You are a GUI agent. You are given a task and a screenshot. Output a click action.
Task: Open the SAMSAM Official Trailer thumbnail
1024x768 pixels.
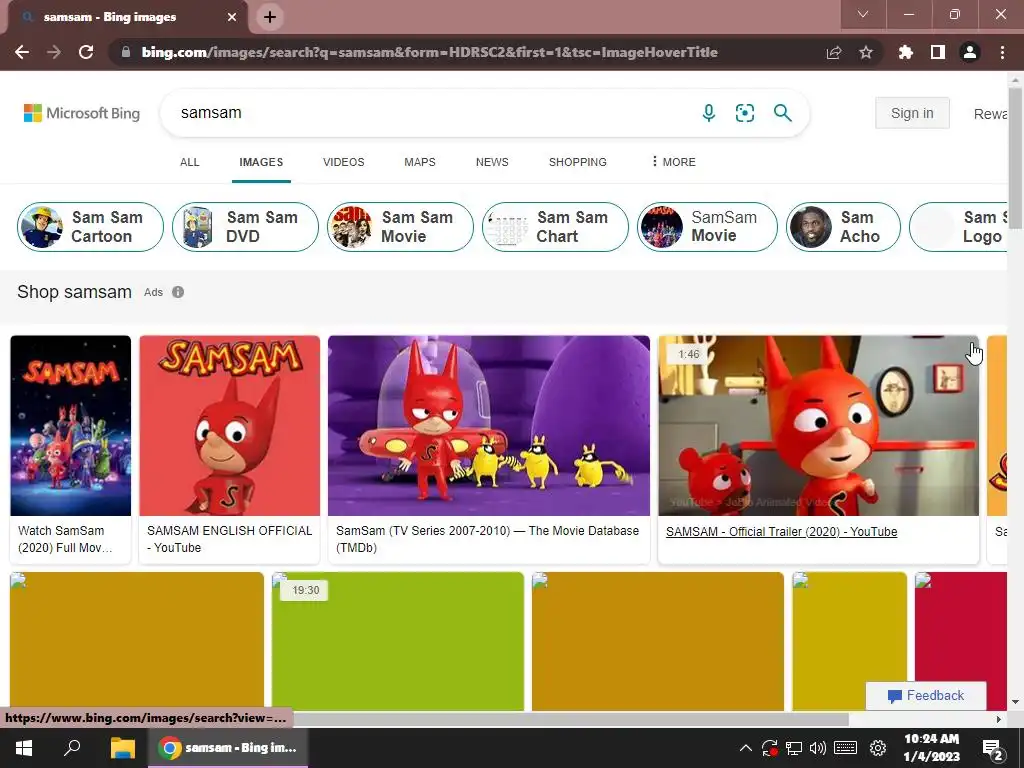point(818,426)
